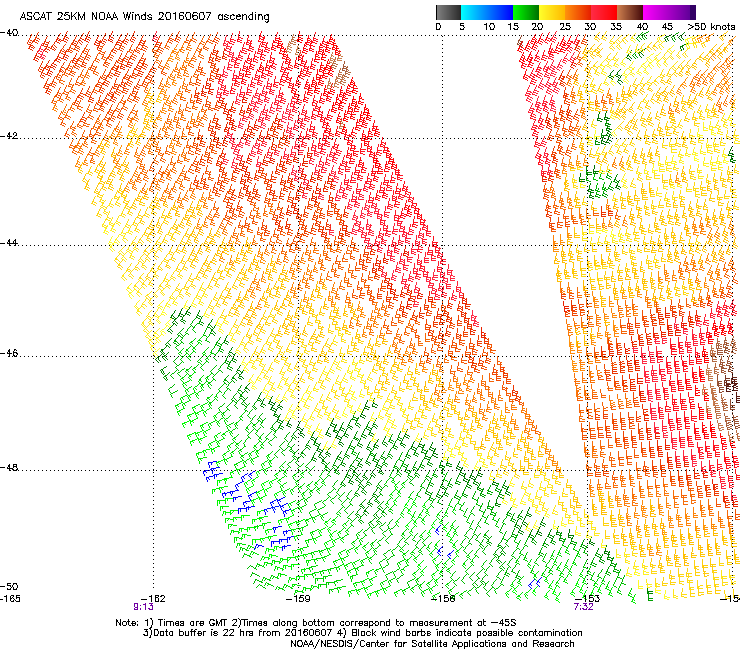Click the purple '7:32' swath time label
The height and width of the screenshot is (650, 740).
[x=583, y=607]
